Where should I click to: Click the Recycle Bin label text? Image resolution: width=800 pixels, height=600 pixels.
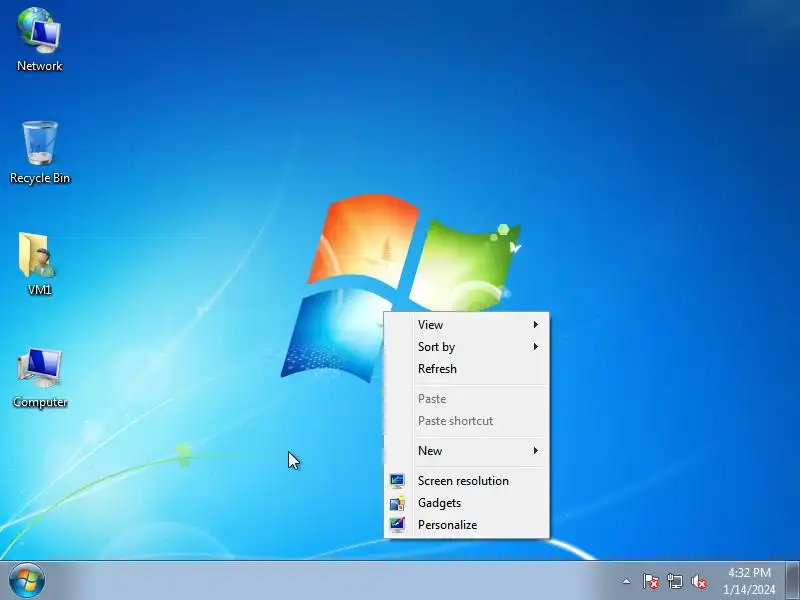(40, 178)
